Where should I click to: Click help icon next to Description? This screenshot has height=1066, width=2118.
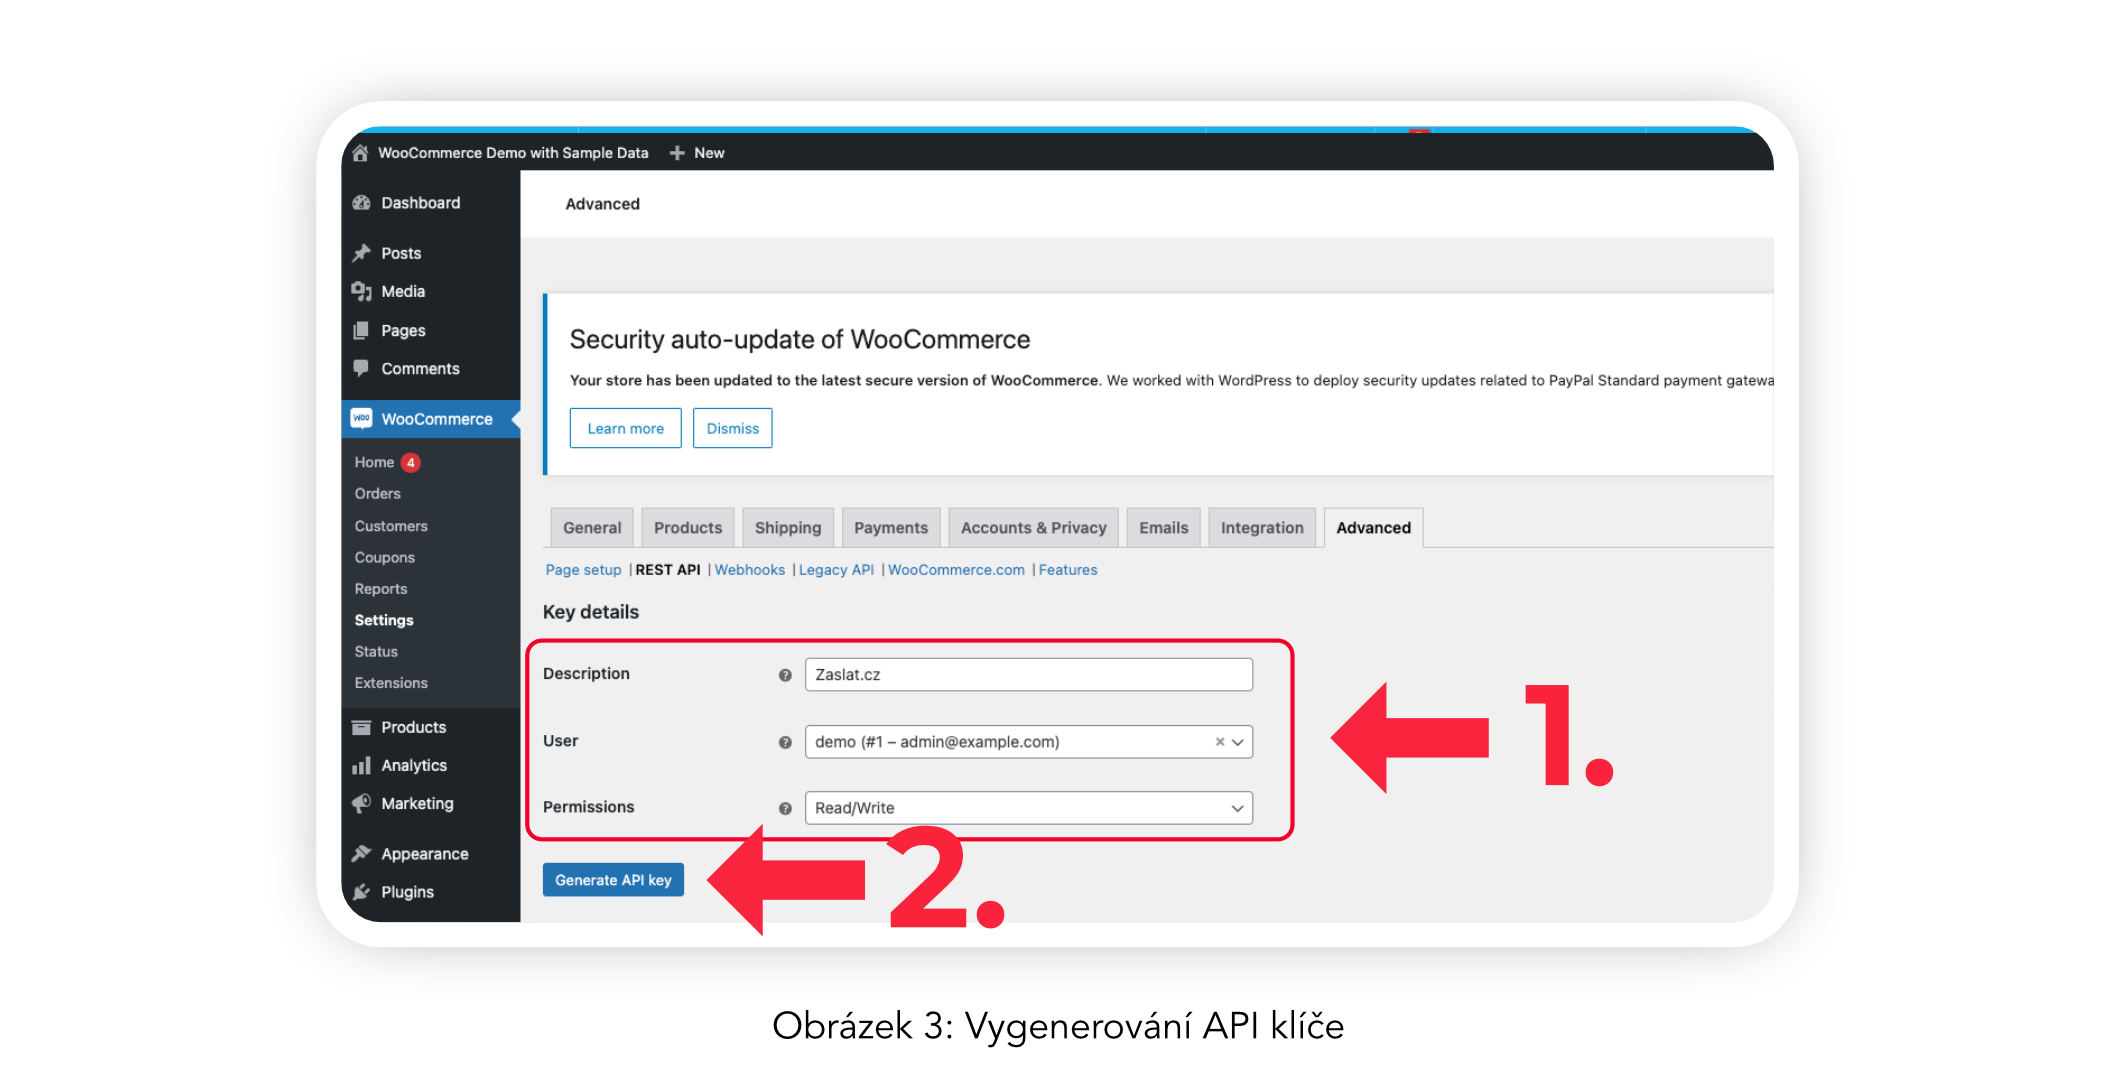[x=785, y=675]
